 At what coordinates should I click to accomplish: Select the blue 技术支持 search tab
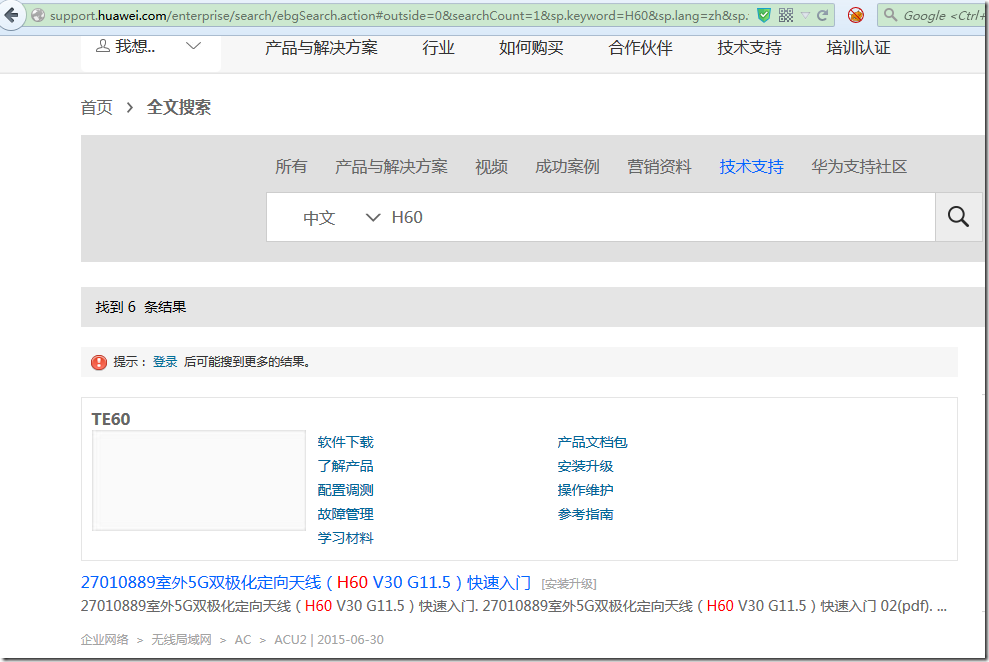coord(751,166)
